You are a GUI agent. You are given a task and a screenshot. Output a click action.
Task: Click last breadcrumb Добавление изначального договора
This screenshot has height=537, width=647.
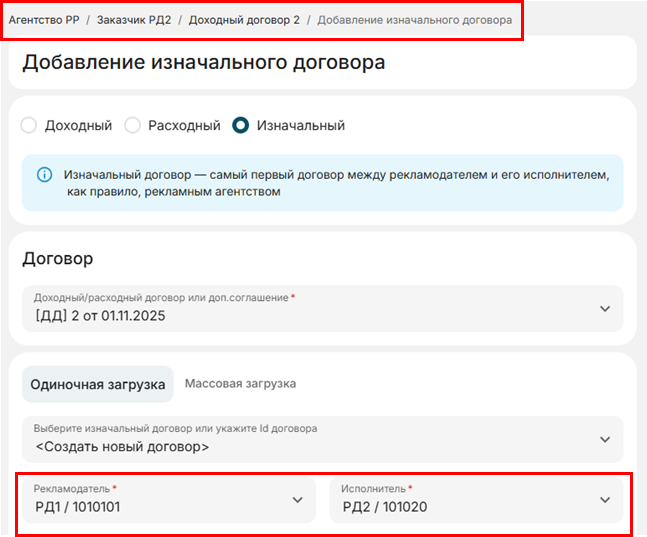[x=414, y=20]
